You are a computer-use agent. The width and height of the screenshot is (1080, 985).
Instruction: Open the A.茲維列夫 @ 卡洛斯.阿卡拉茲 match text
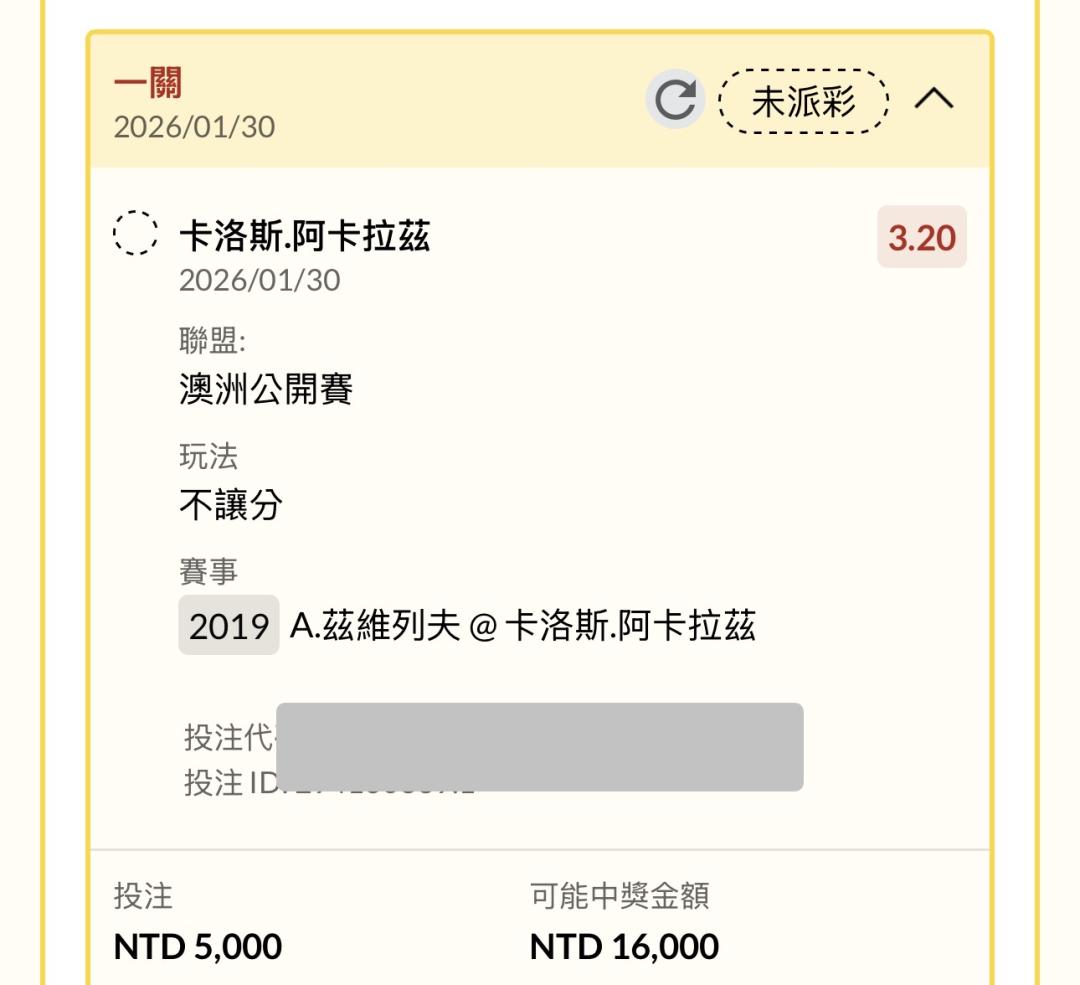coord(522,626)
